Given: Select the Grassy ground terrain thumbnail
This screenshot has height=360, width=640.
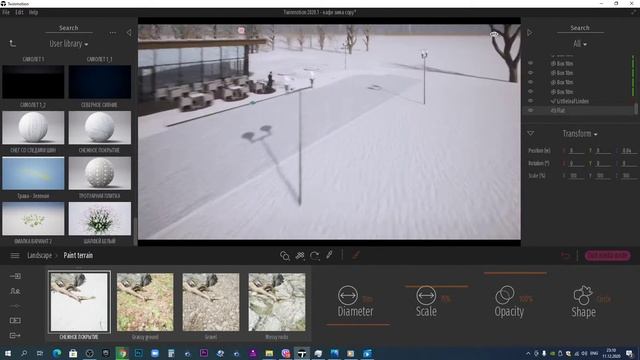Looking at the screenshot, I should pyautogui.click(x=145, y=302).
